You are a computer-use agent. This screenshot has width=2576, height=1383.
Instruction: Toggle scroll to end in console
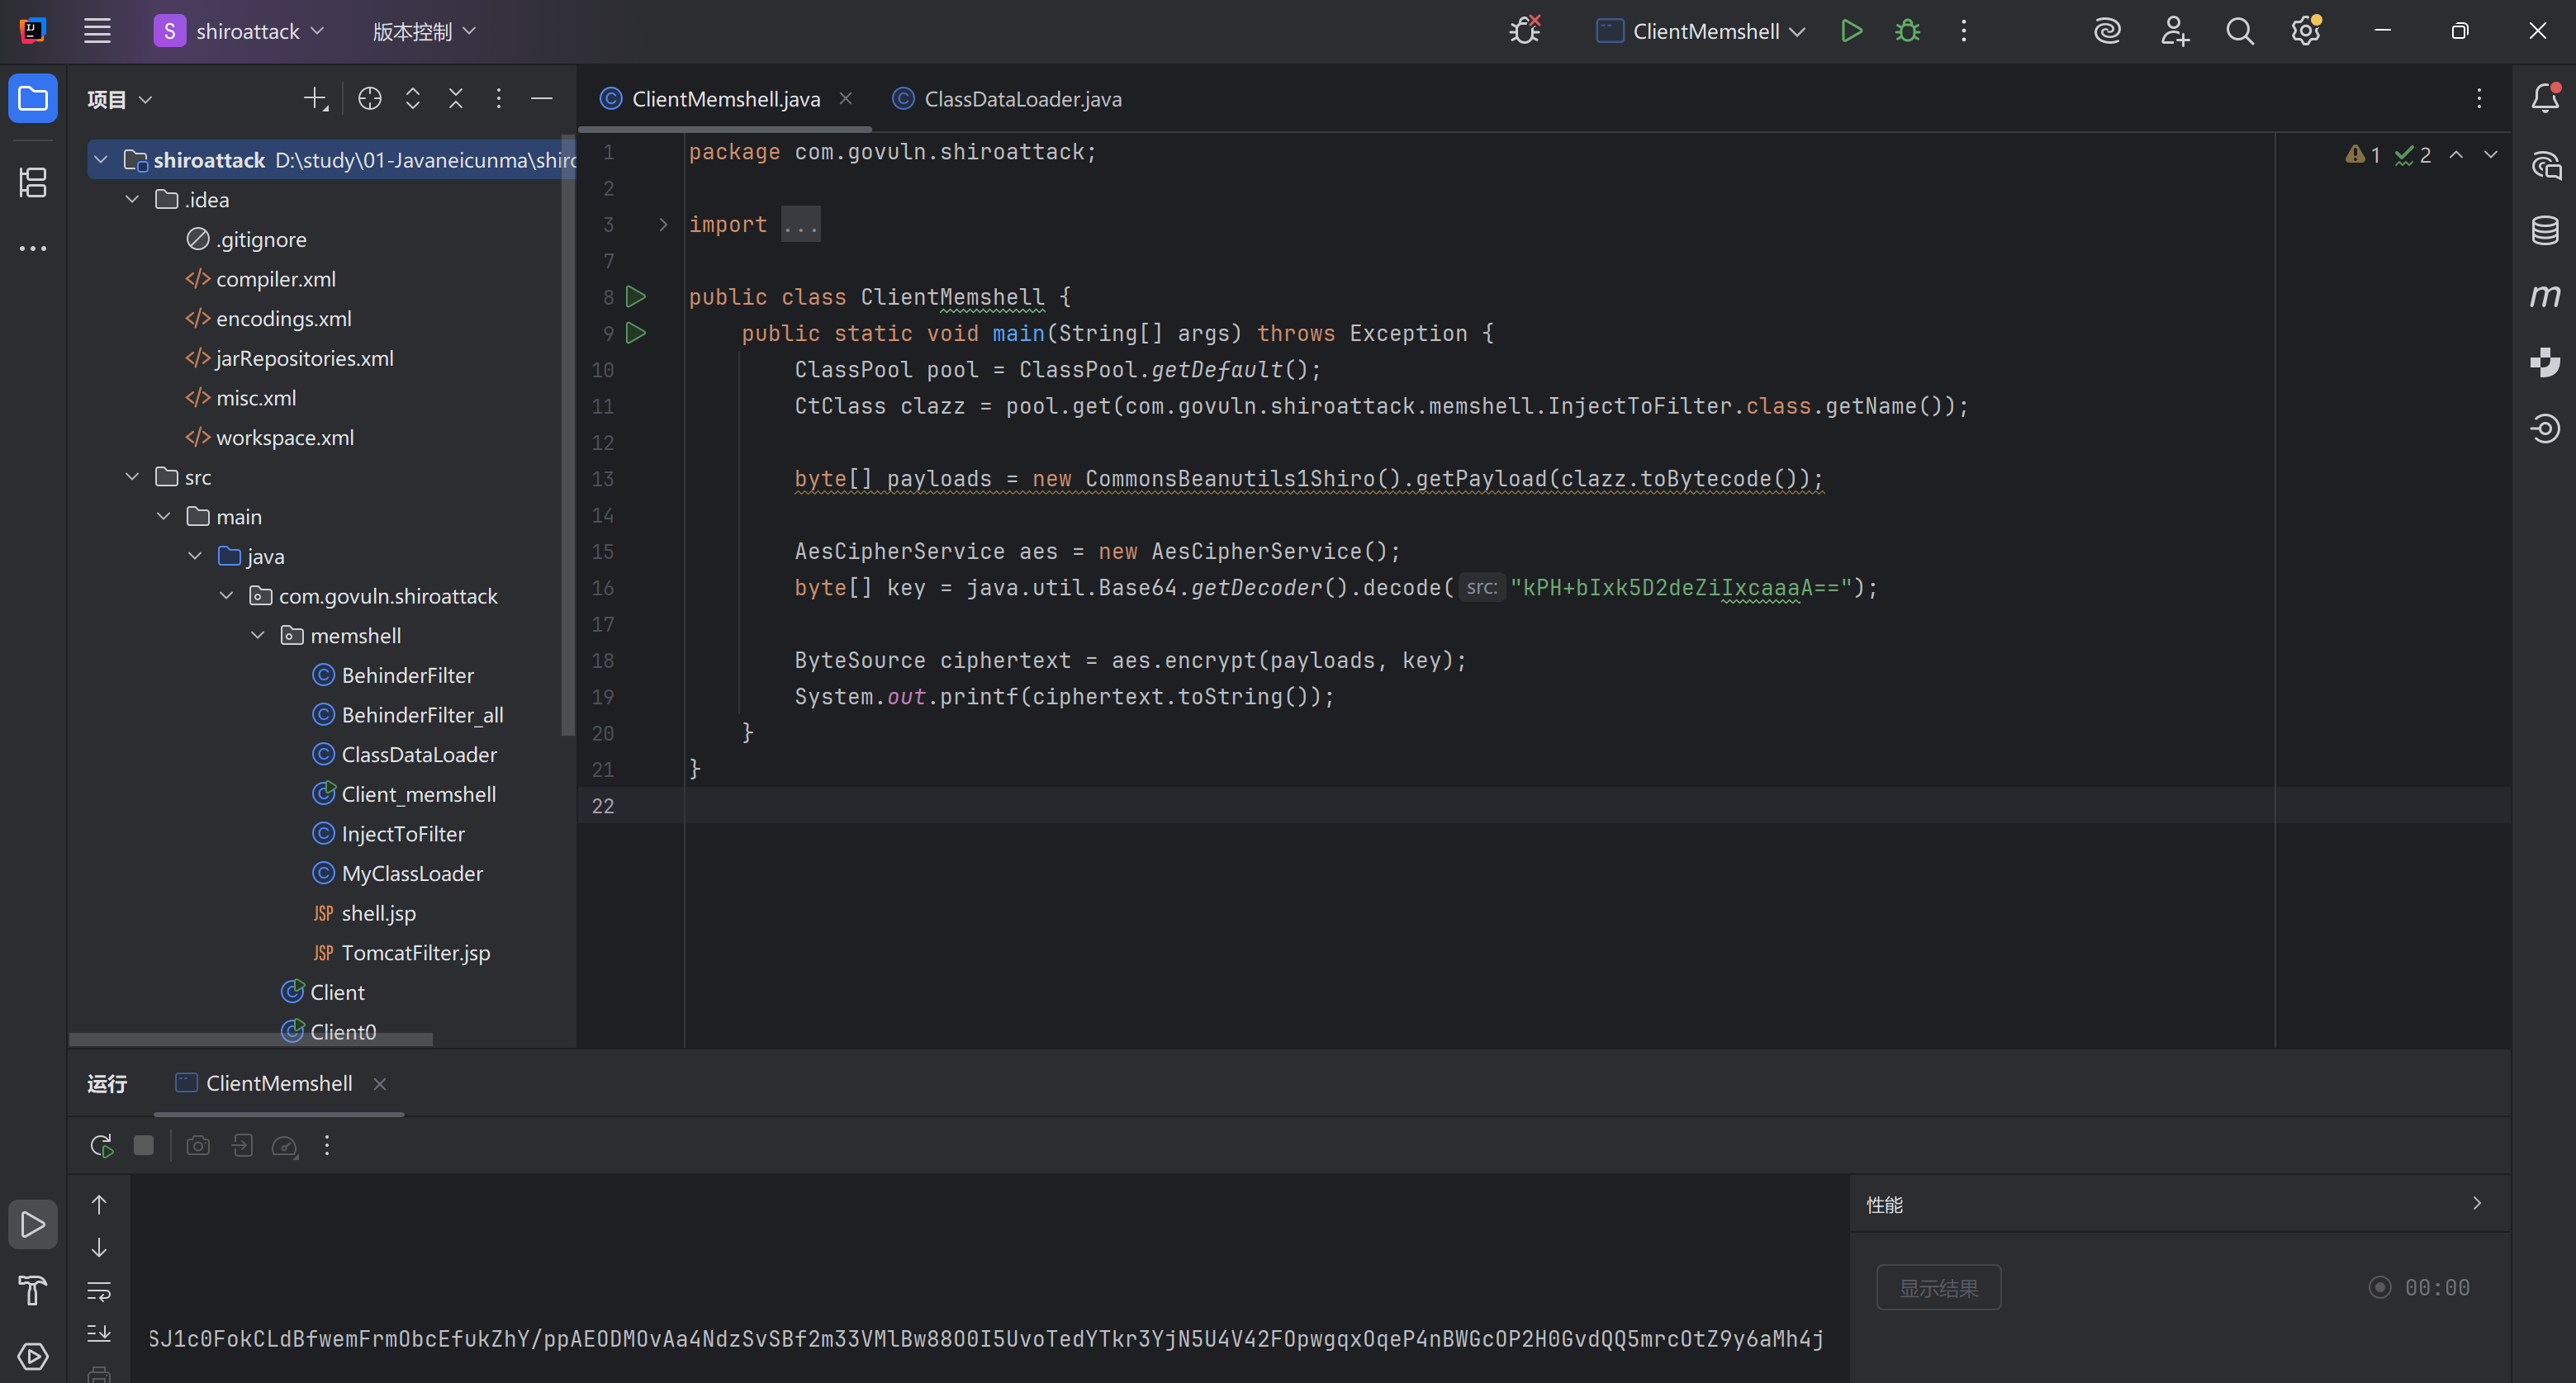[x=99, y=1333]
